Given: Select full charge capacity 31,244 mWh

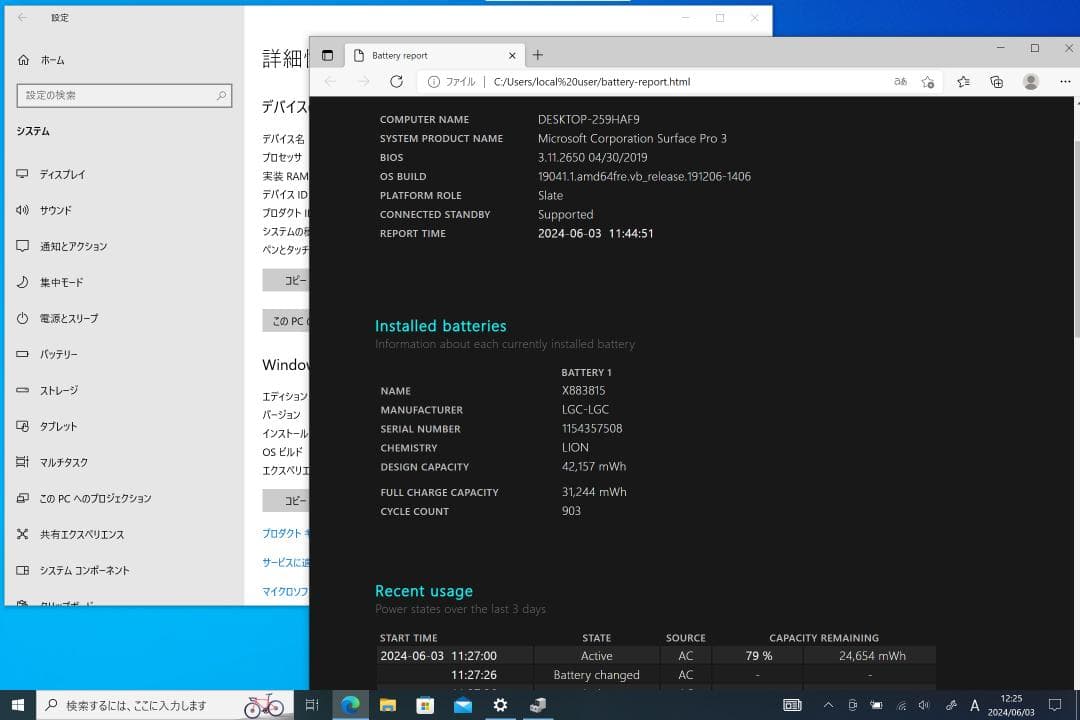Looking at the screenshot, I should click(x=594, y=492).
